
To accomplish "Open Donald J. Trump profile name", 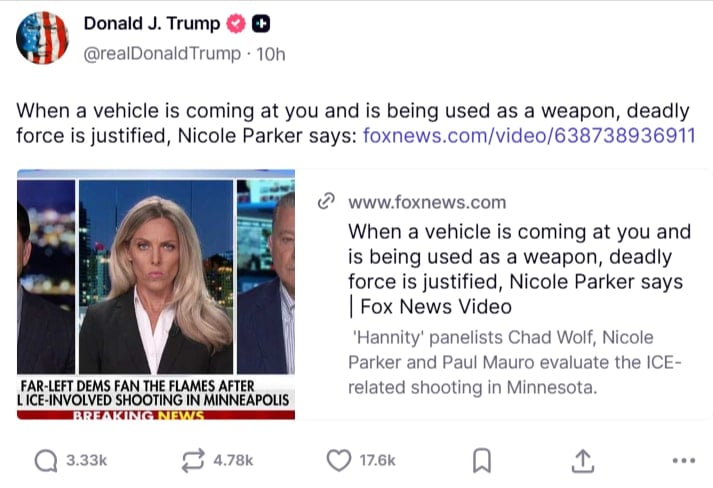I will click(x=152, y=23).
